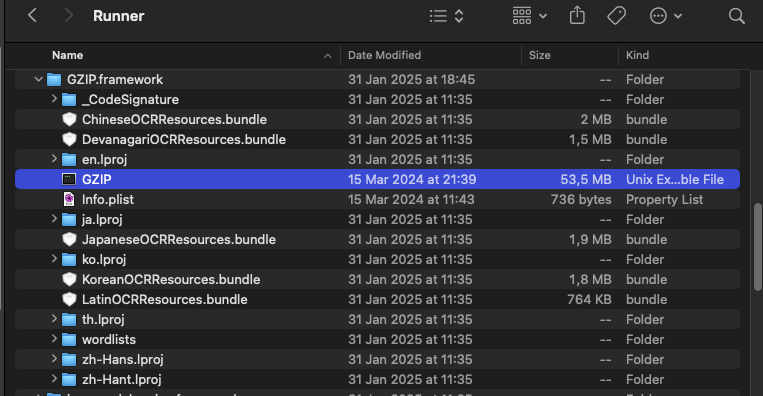This screenshot has width=763, height=396.
Task: Click the Share icon in toolbar
Action: pyautogui.click(x=577, y=16)
